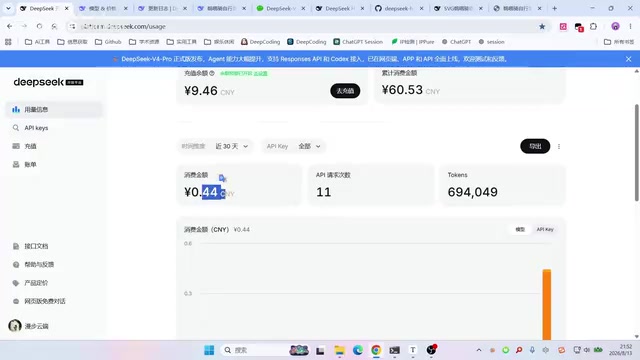Click the translate icon near 消费金额
640x360 pixels.
click(222, 178)
